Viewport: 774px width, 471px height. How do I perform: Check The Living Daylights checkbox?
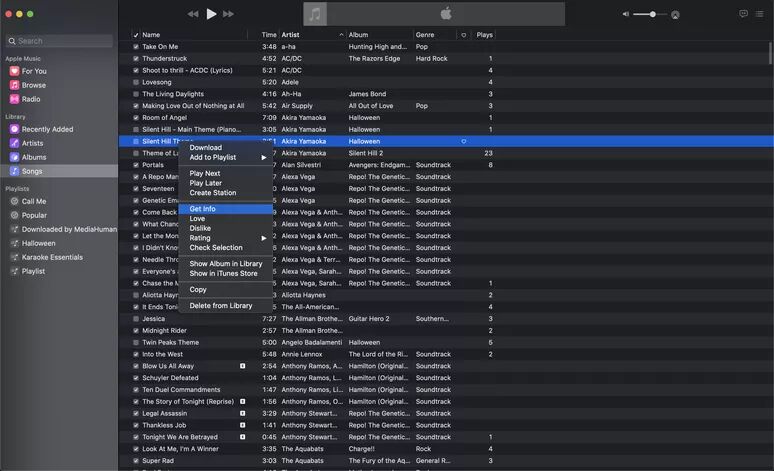coord(136,94)
